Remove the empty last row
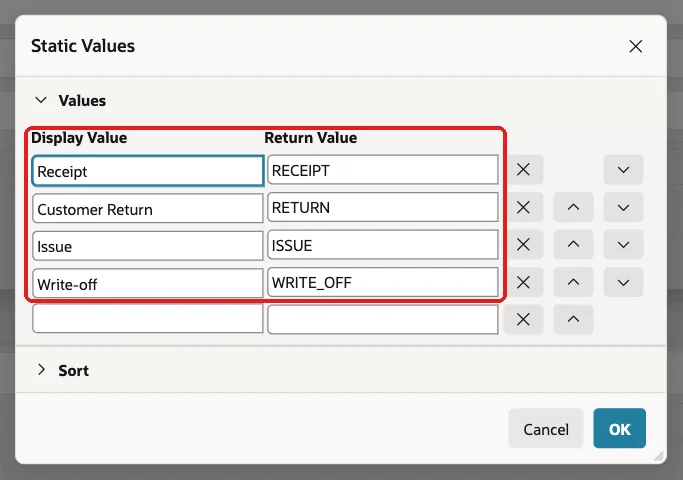Image resolution: width=683 pixels, height=480 pixels. coord(523,320)
